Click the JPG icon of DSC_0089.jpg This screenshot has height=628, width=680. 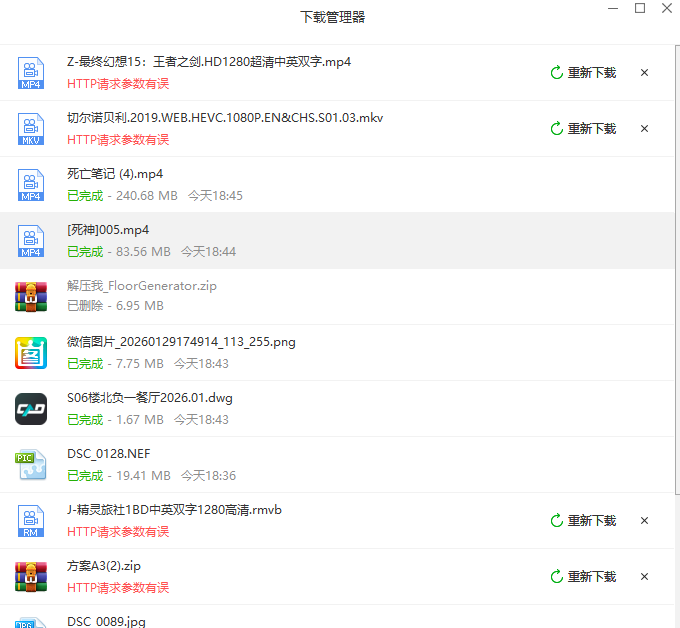(31, 622)
